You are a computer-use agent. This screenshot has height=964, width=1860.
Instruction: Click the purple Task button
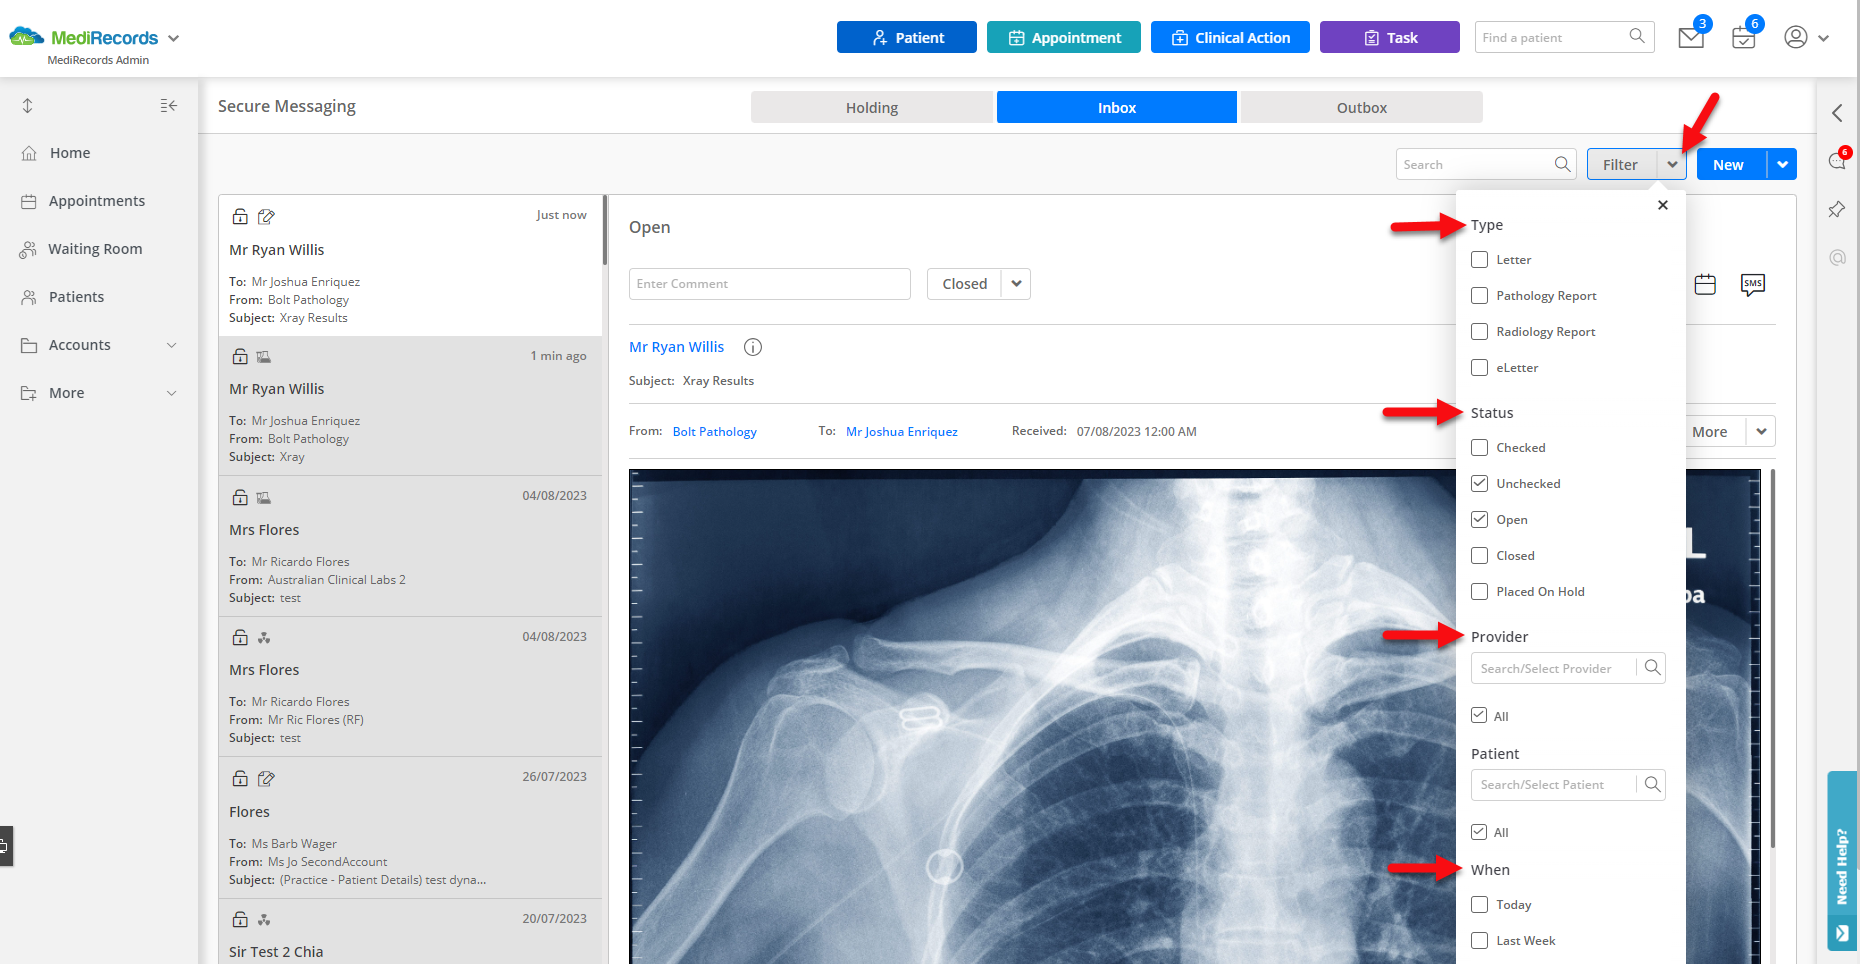tap(1390, 37)
